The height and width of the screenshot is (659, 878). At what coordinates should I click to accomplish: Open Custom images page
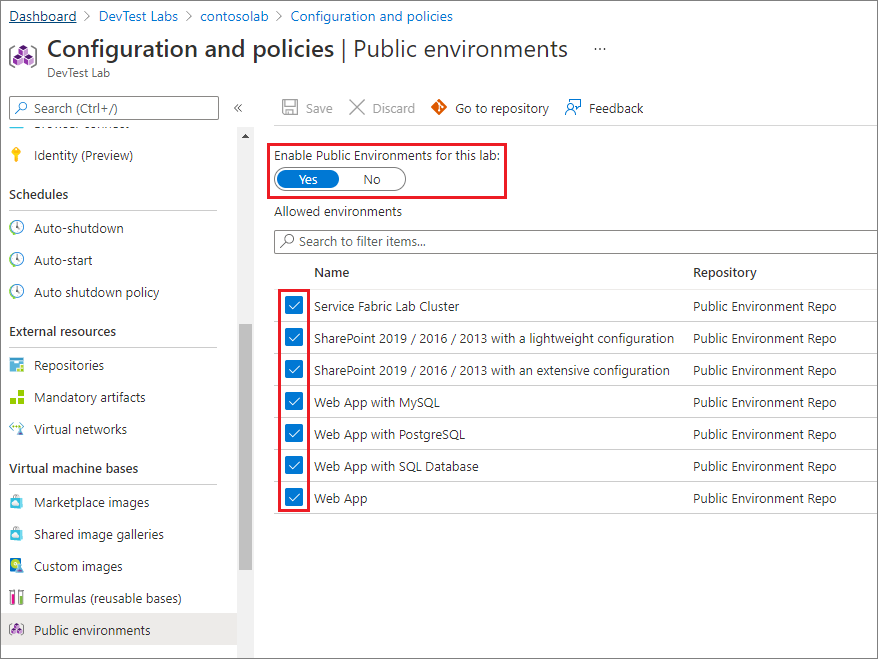pyautogui.click(x=78, y=566)
